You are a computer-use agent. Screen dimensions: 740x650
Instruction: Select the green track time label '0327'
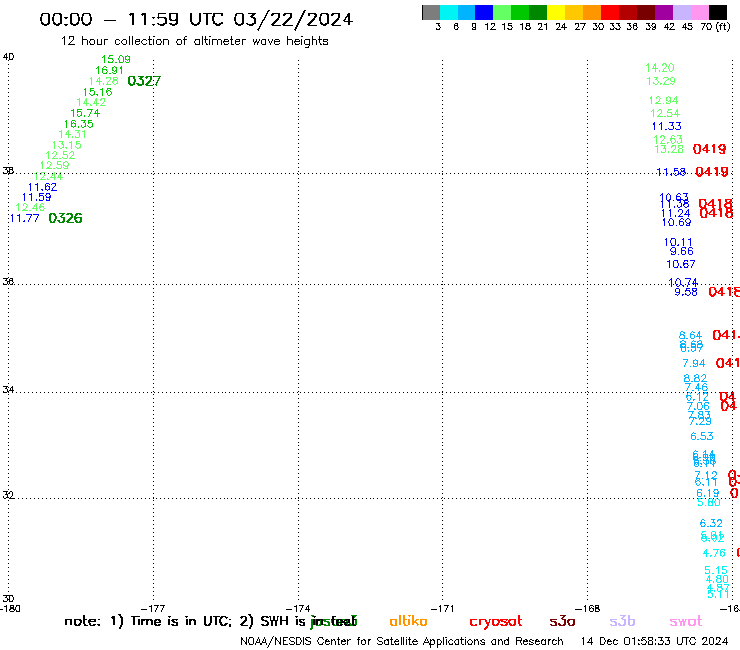point(144,81)
